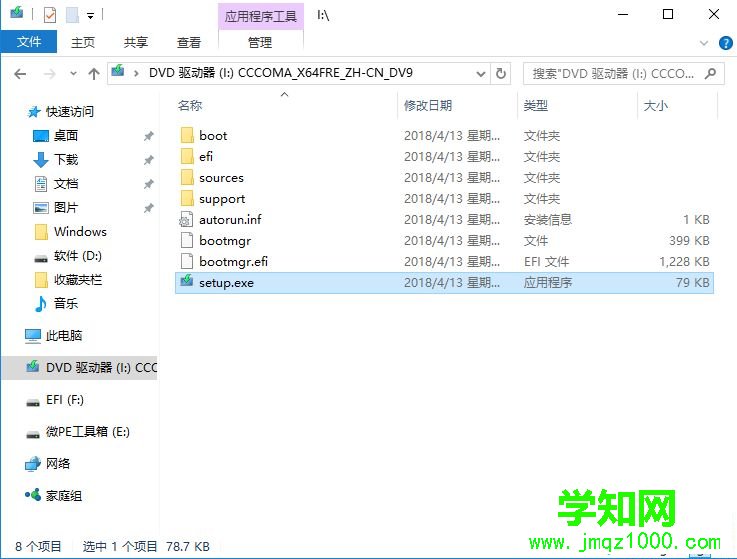The width and height of the screenshot is (737, 559).
Task: Click the 399 KB size cell
Action: [x=690, y=240]
